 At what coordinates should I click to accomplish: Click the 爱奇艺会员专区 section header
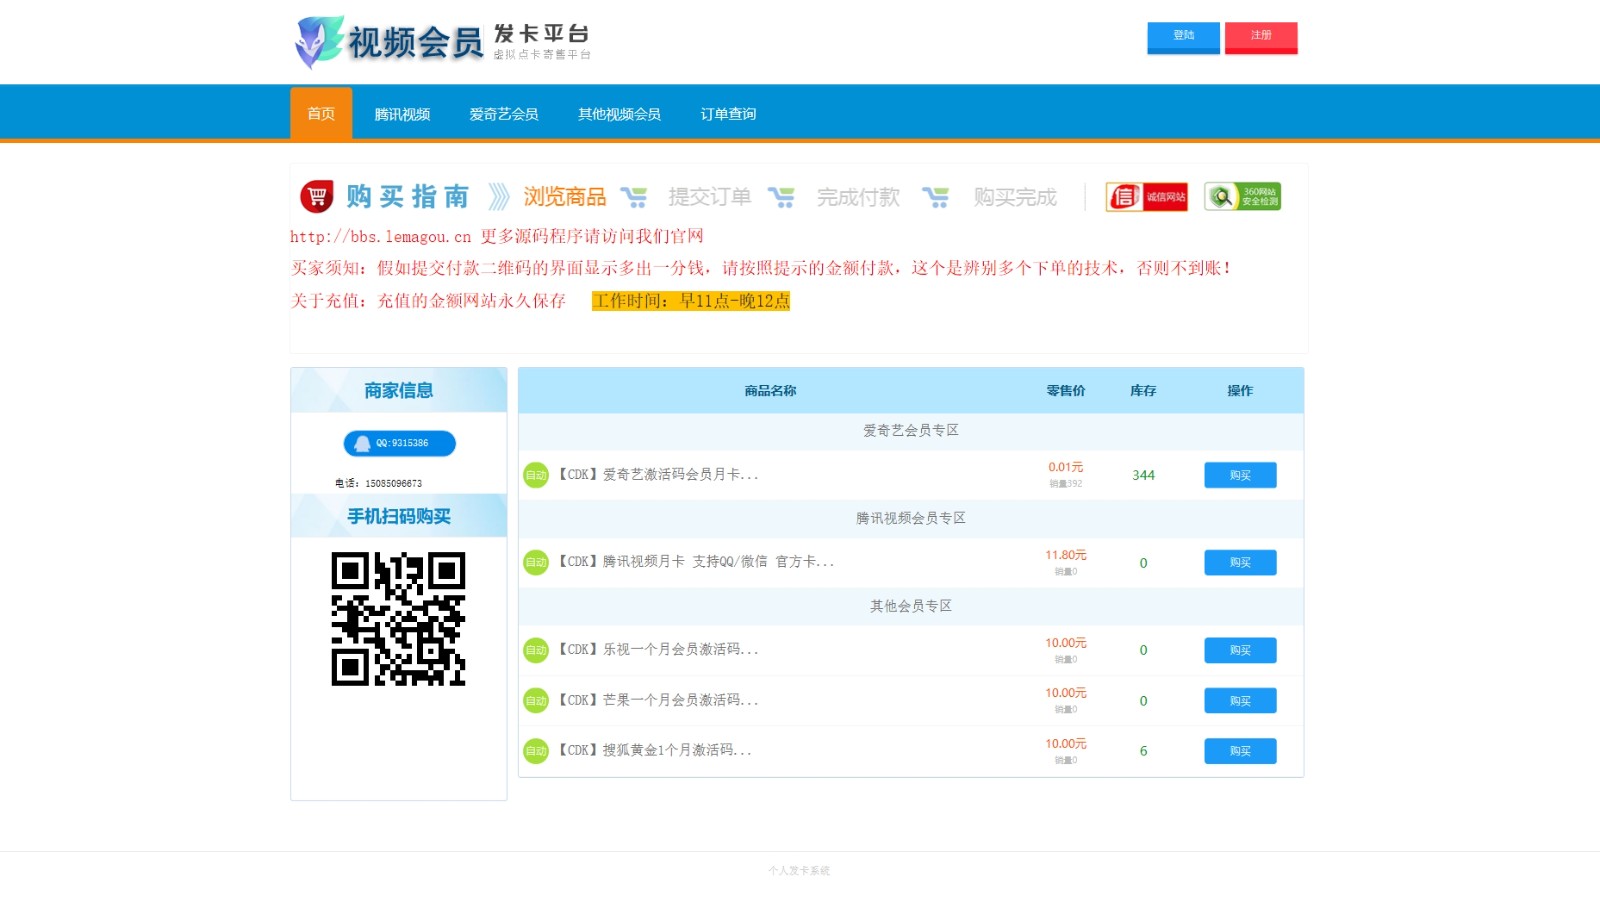pyautogui.click(x=911, y=430)
